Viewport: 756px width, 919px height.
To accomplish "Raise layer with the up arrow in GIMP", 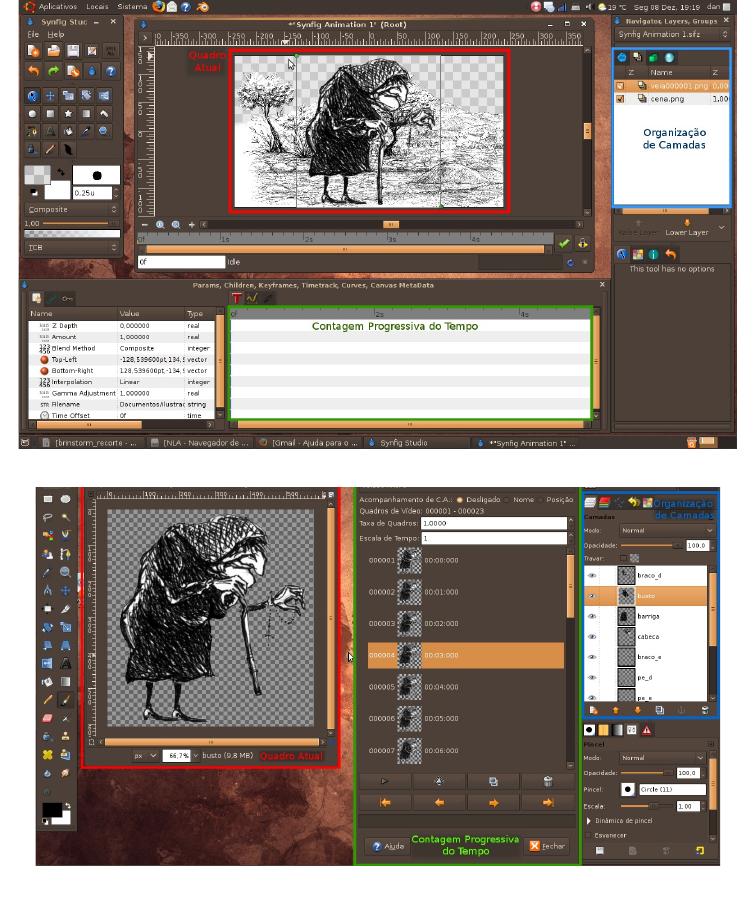I will 615,710.
